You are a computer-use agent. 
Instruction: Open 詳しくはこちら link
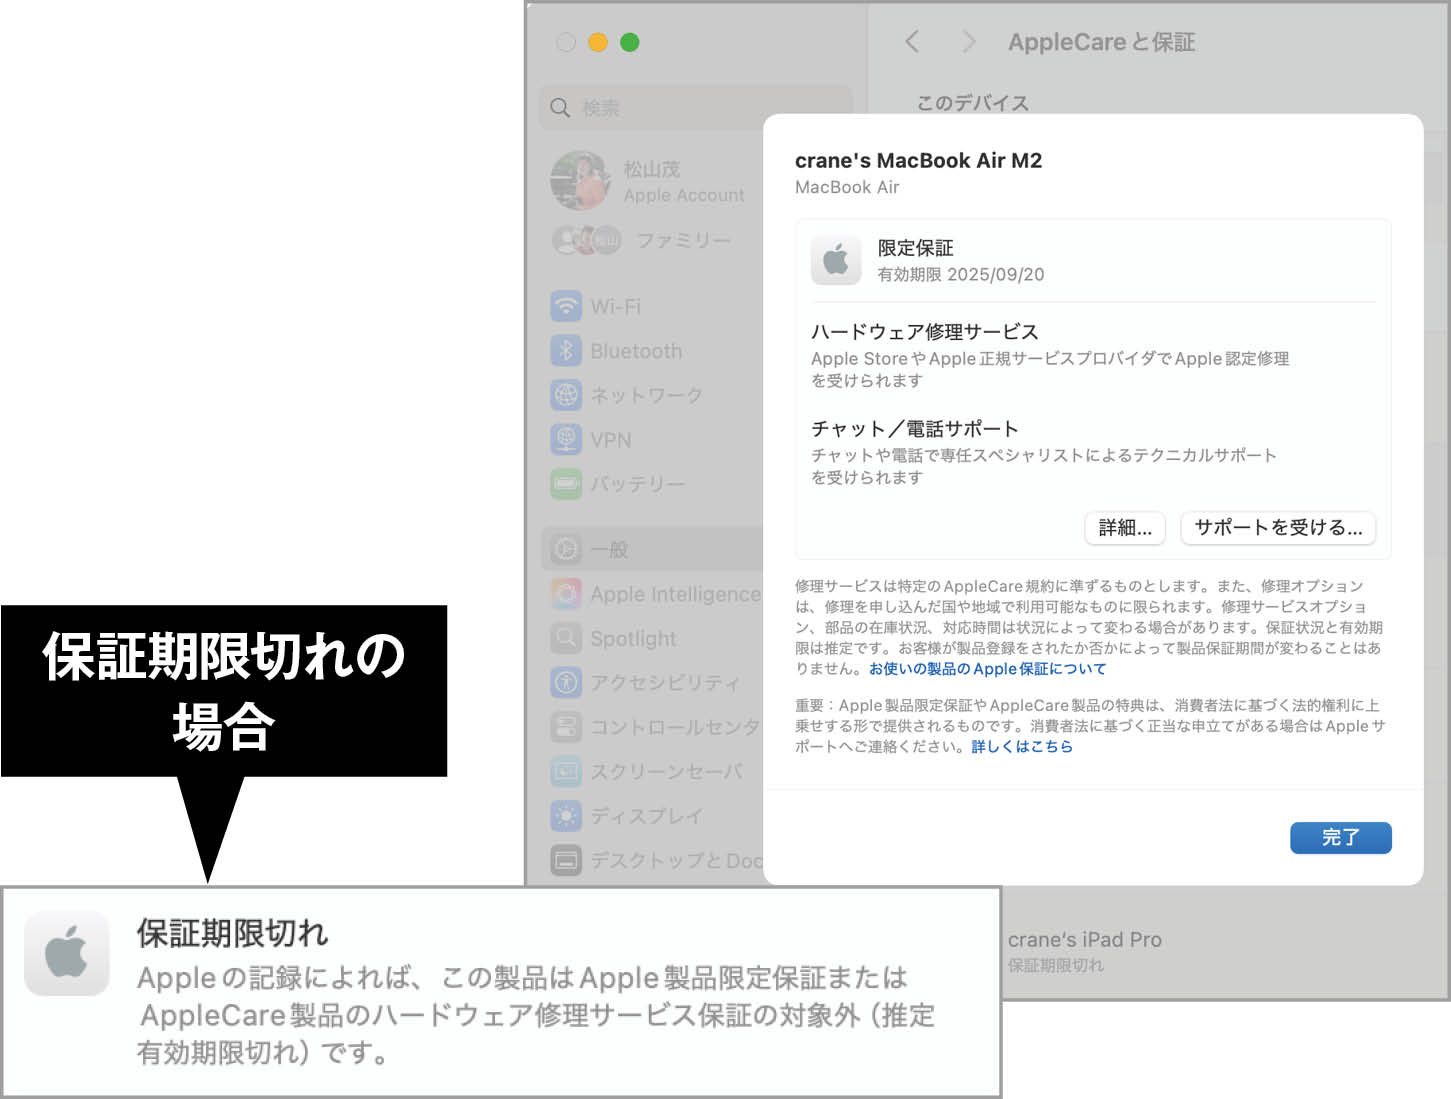point(1021,746)
